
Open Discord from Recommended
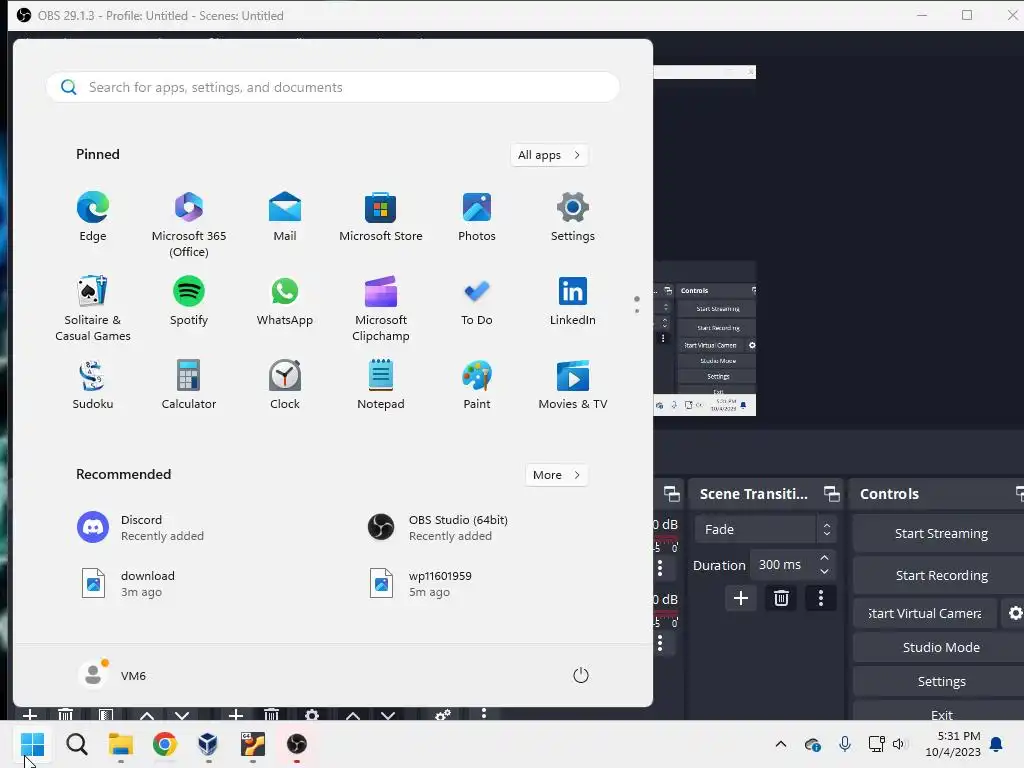141,528
